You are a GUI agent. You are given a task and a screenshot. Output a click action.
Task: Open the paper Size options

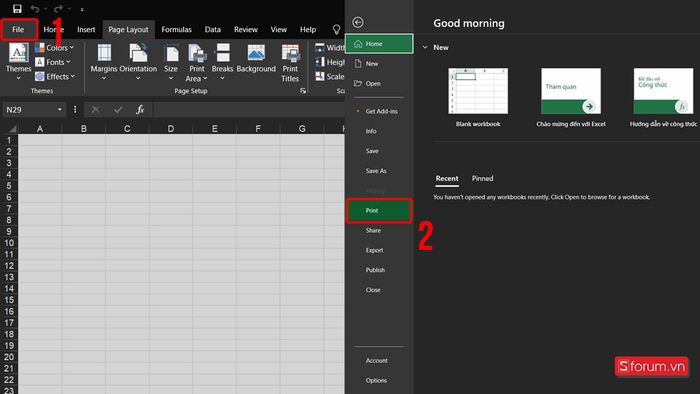tap(171, 62)
